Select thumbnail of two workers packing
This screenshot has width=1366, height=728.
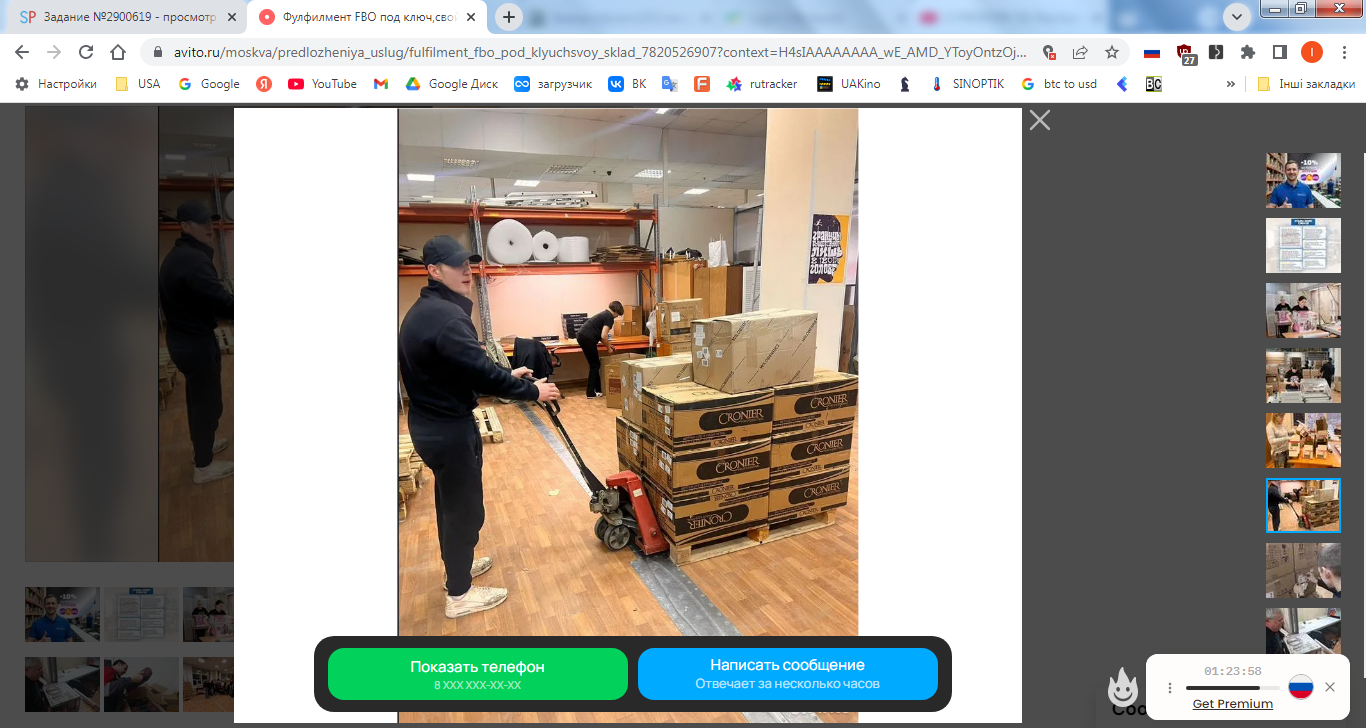click(x=1303, y=311)
